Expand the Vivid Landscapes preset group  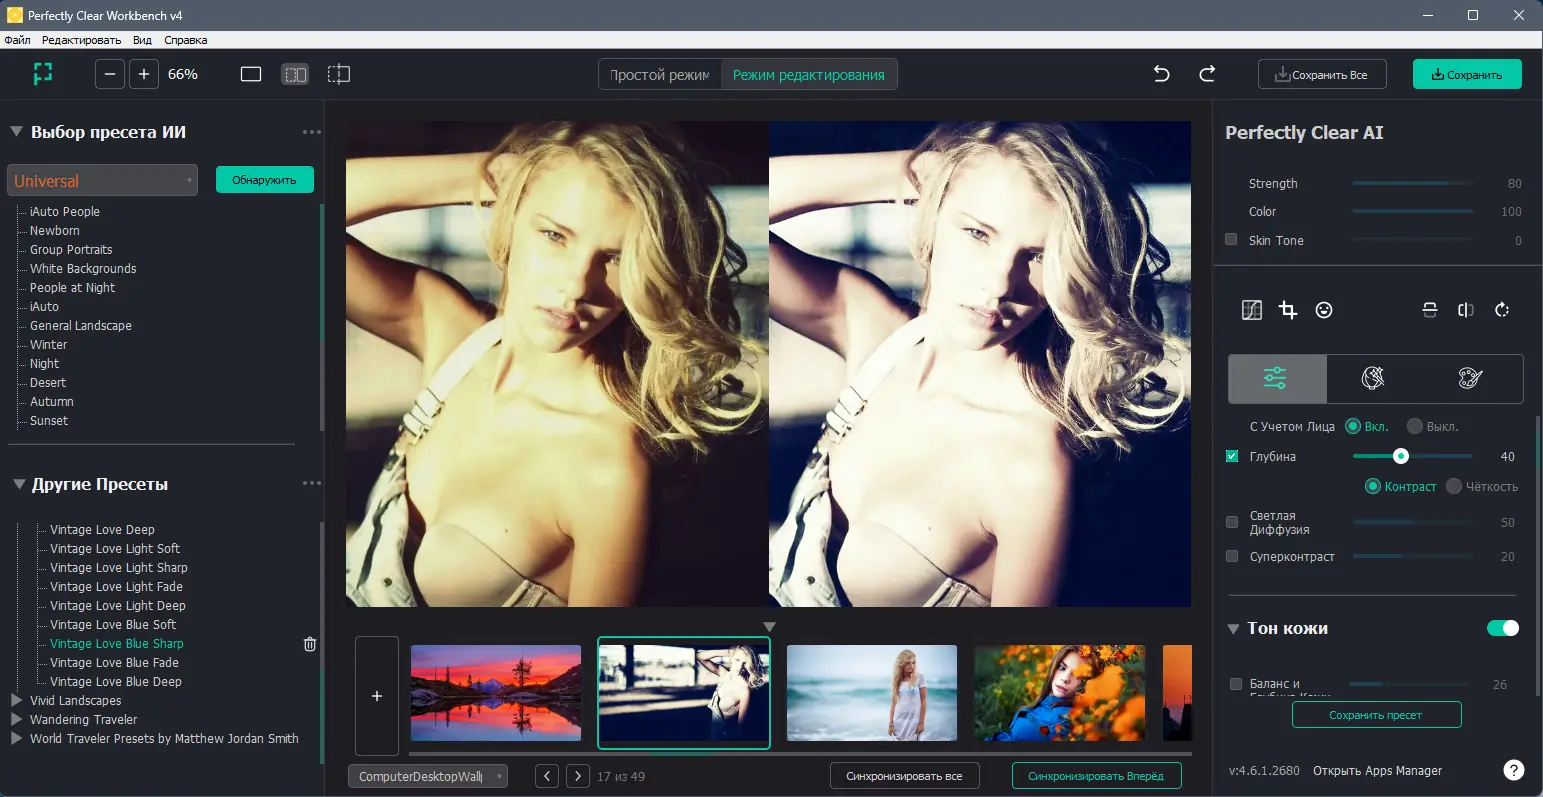pyautogui.click(x=16, y=700)
